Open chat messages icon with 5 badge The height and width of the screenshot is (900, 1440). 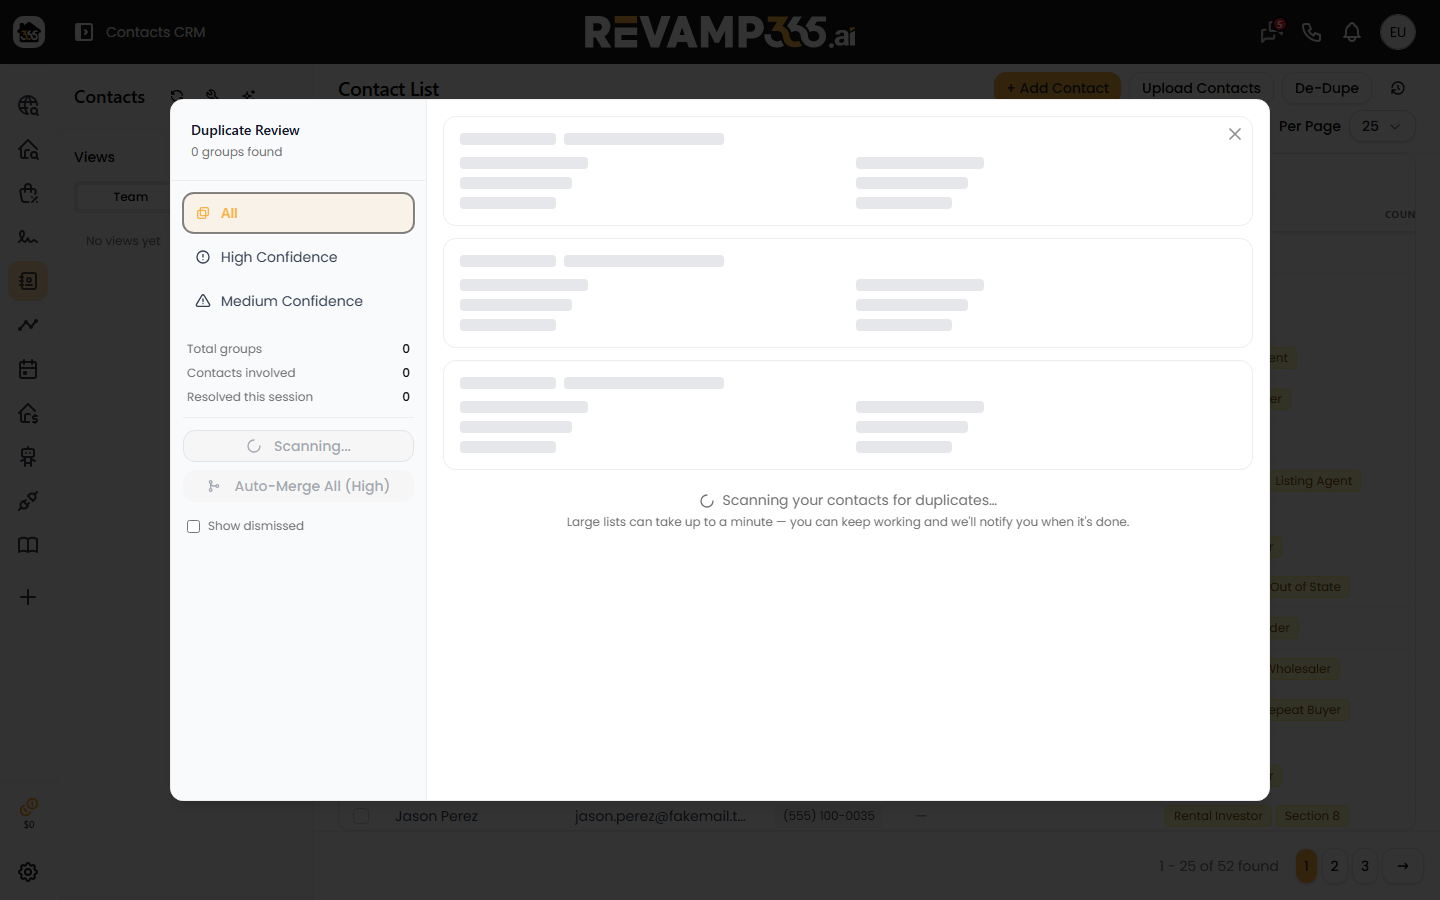pos(1272,32)
